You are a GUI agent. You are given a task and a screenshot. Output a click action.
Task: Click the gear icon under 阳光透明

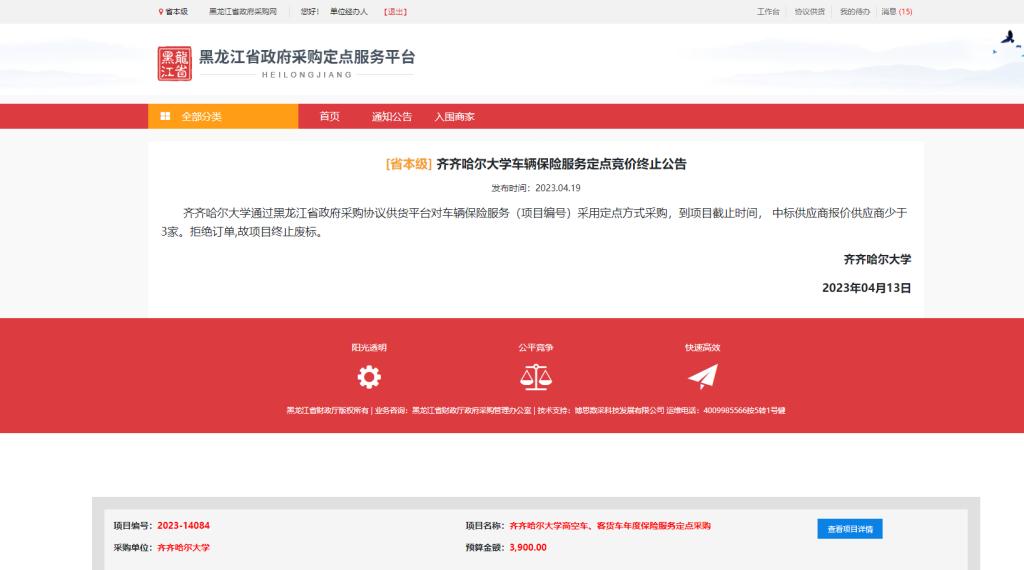pos(369,377)
